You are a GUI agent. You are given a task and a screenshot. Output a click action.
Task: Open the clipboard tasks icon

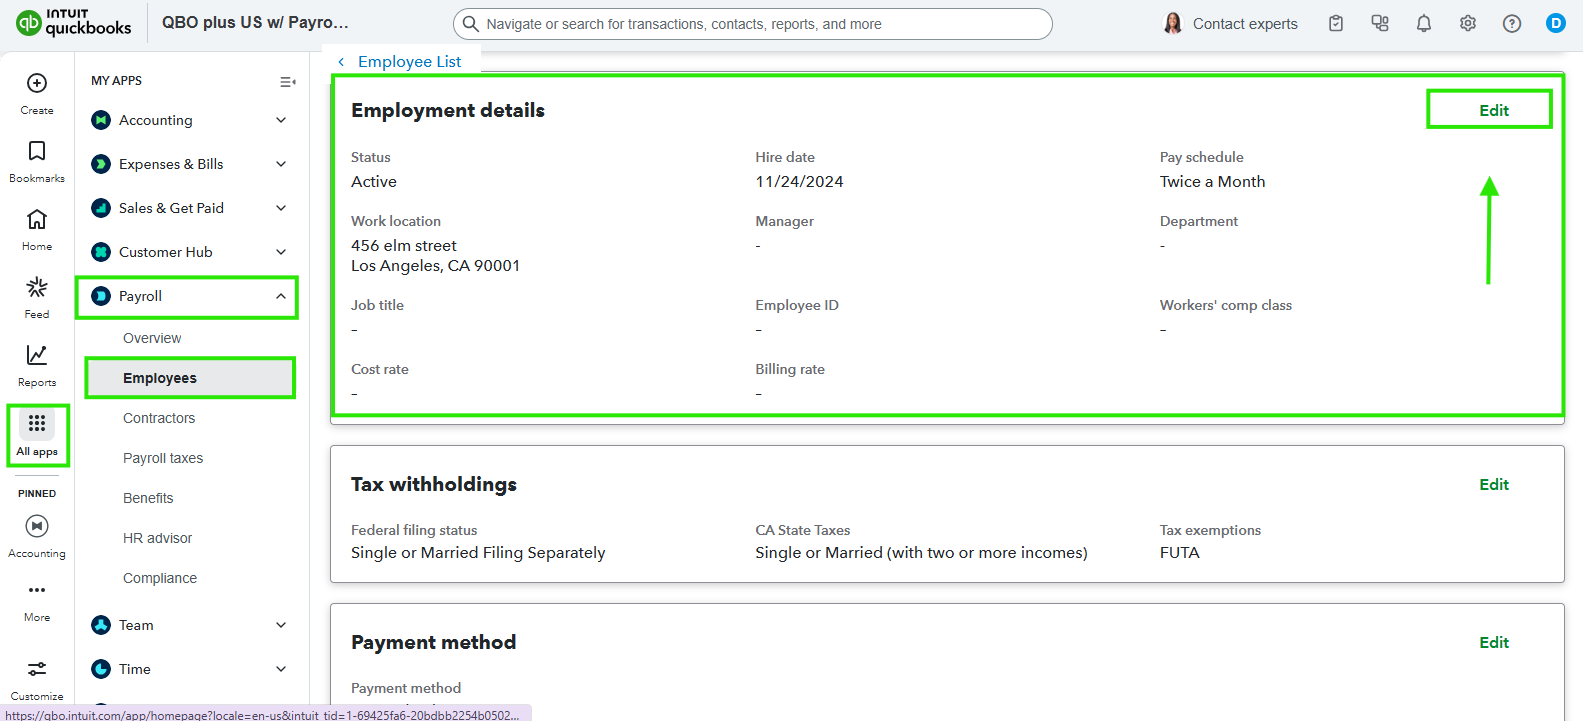(x=1336, y=23)
